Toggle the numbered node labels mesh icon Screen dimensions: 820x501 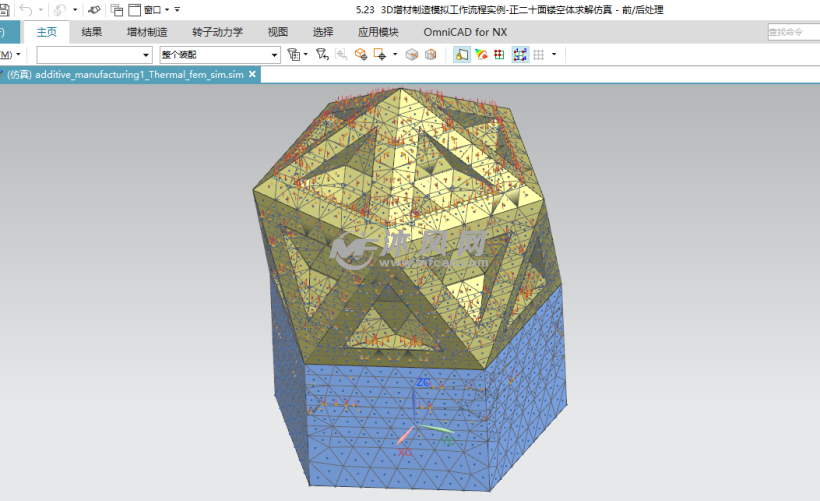pyautogui.click(x=520, y=54)
